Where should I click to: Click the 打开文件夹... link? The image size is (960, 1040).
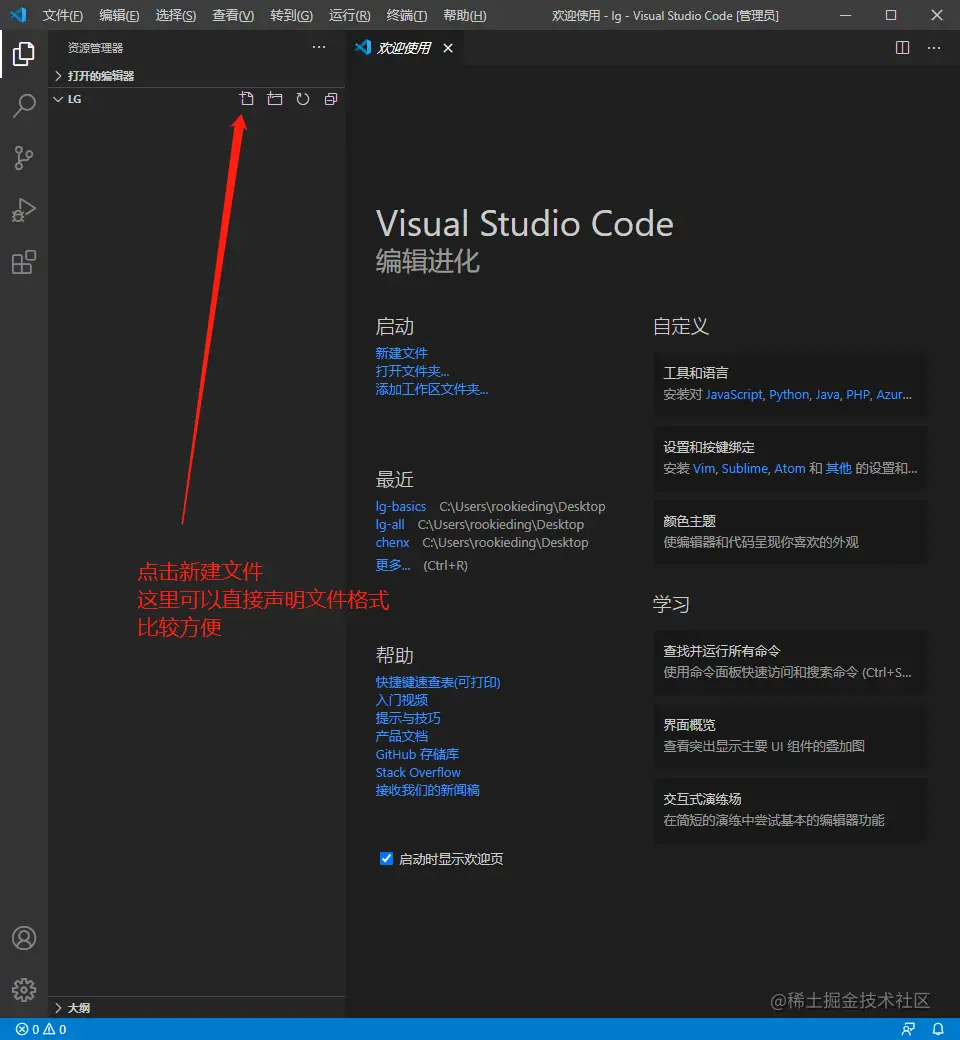(412, 371)
